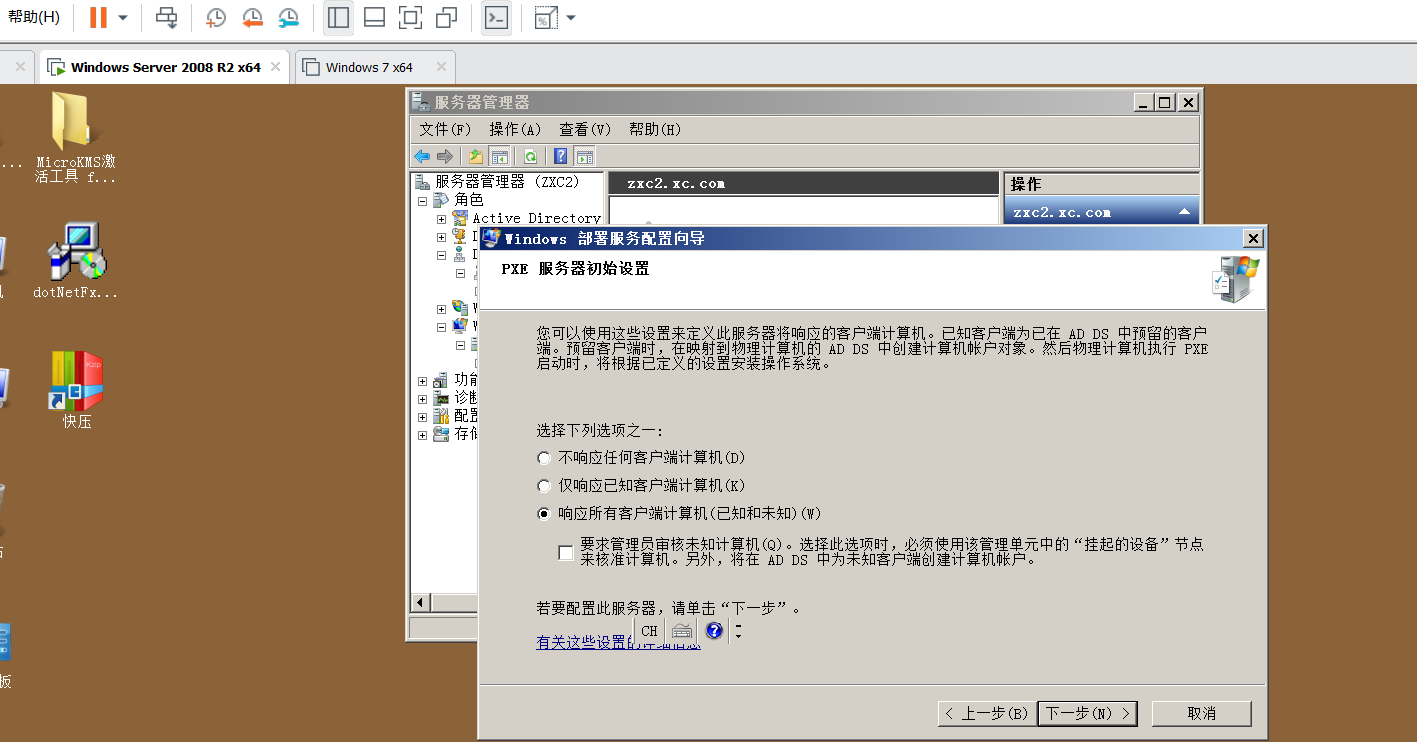This screenshot has width=1417, height=742.
Task: Pause the virtual machine with the orange pause icon
Action: click(98, 17)
